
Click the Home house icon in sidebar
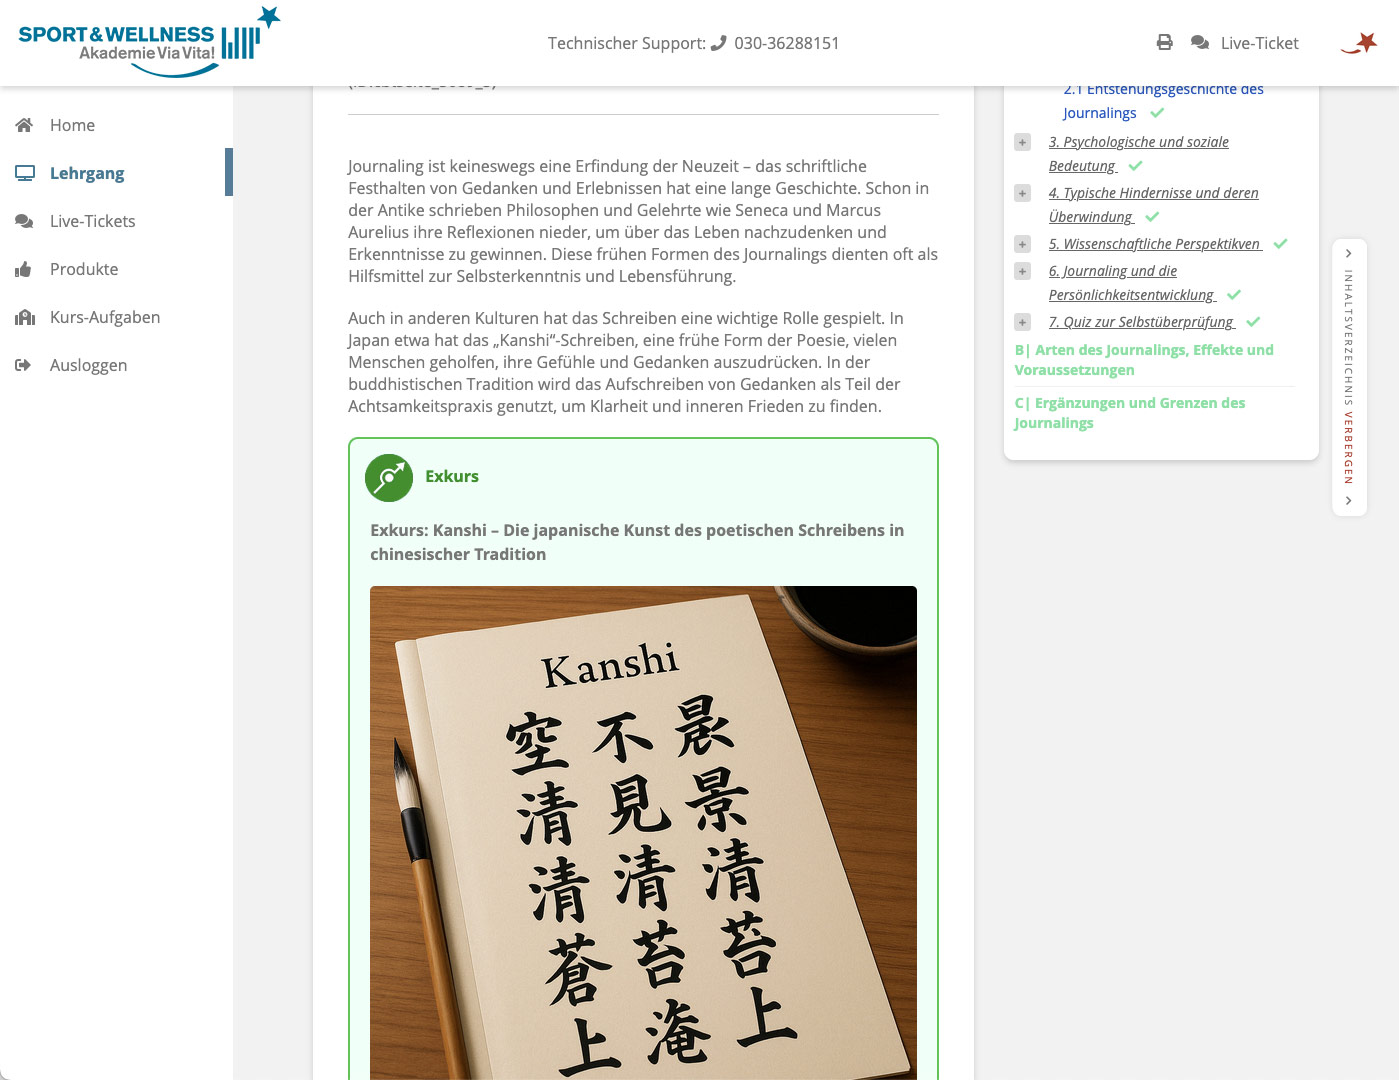[25, 125]
